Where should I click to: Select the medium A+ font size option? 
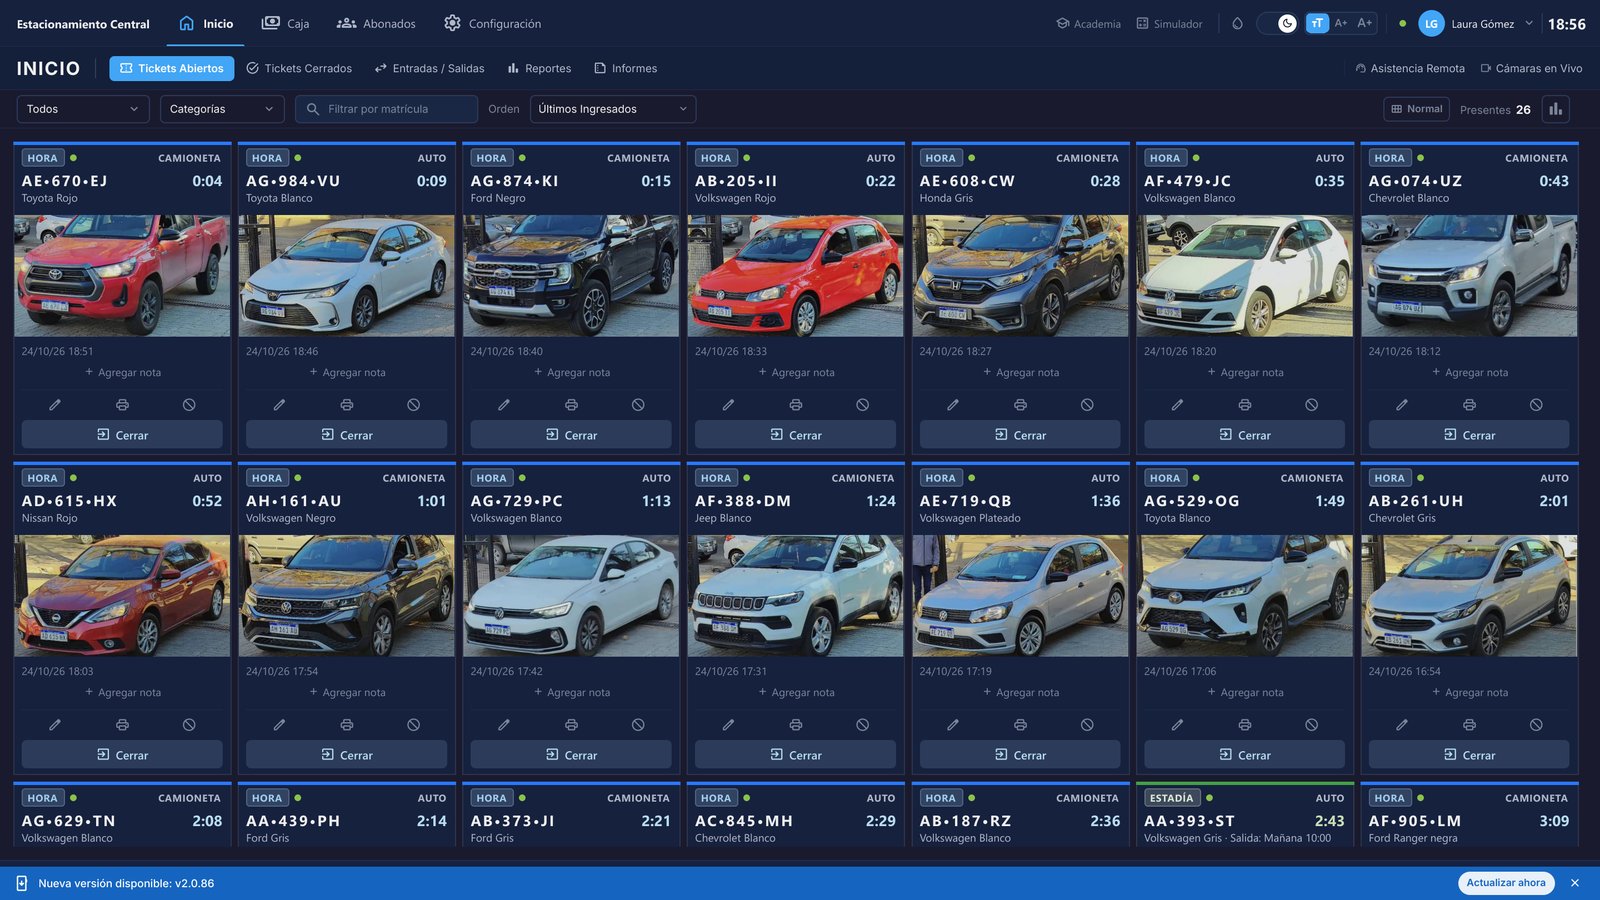(1341, 23)
